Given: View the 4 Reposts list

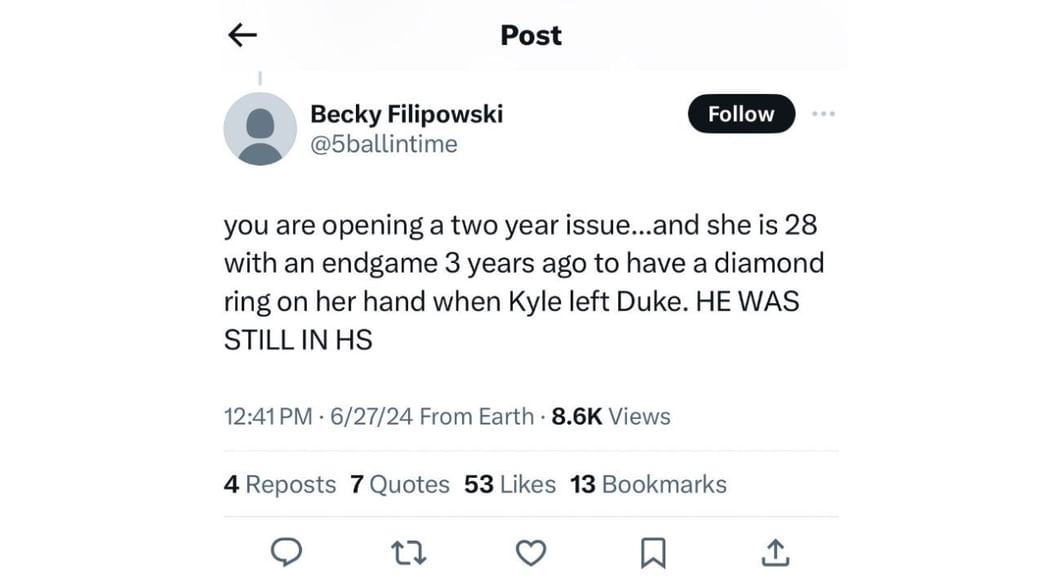Looking at the screenshot, I should [280, 484].
